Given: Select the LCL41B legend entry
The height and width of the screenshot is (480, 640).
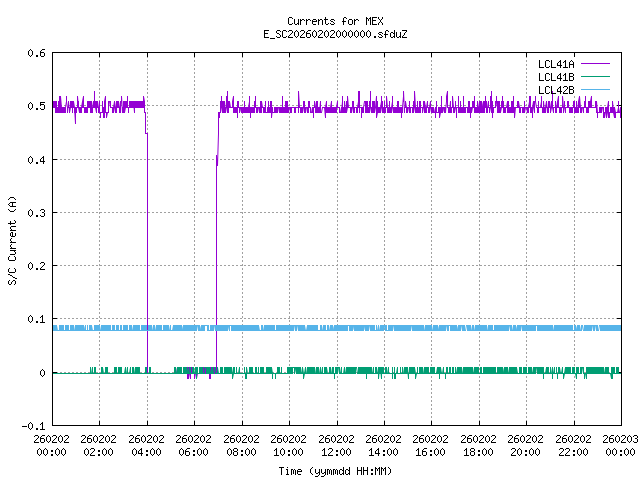Looking at the screenshot, I should coord(555,77).
